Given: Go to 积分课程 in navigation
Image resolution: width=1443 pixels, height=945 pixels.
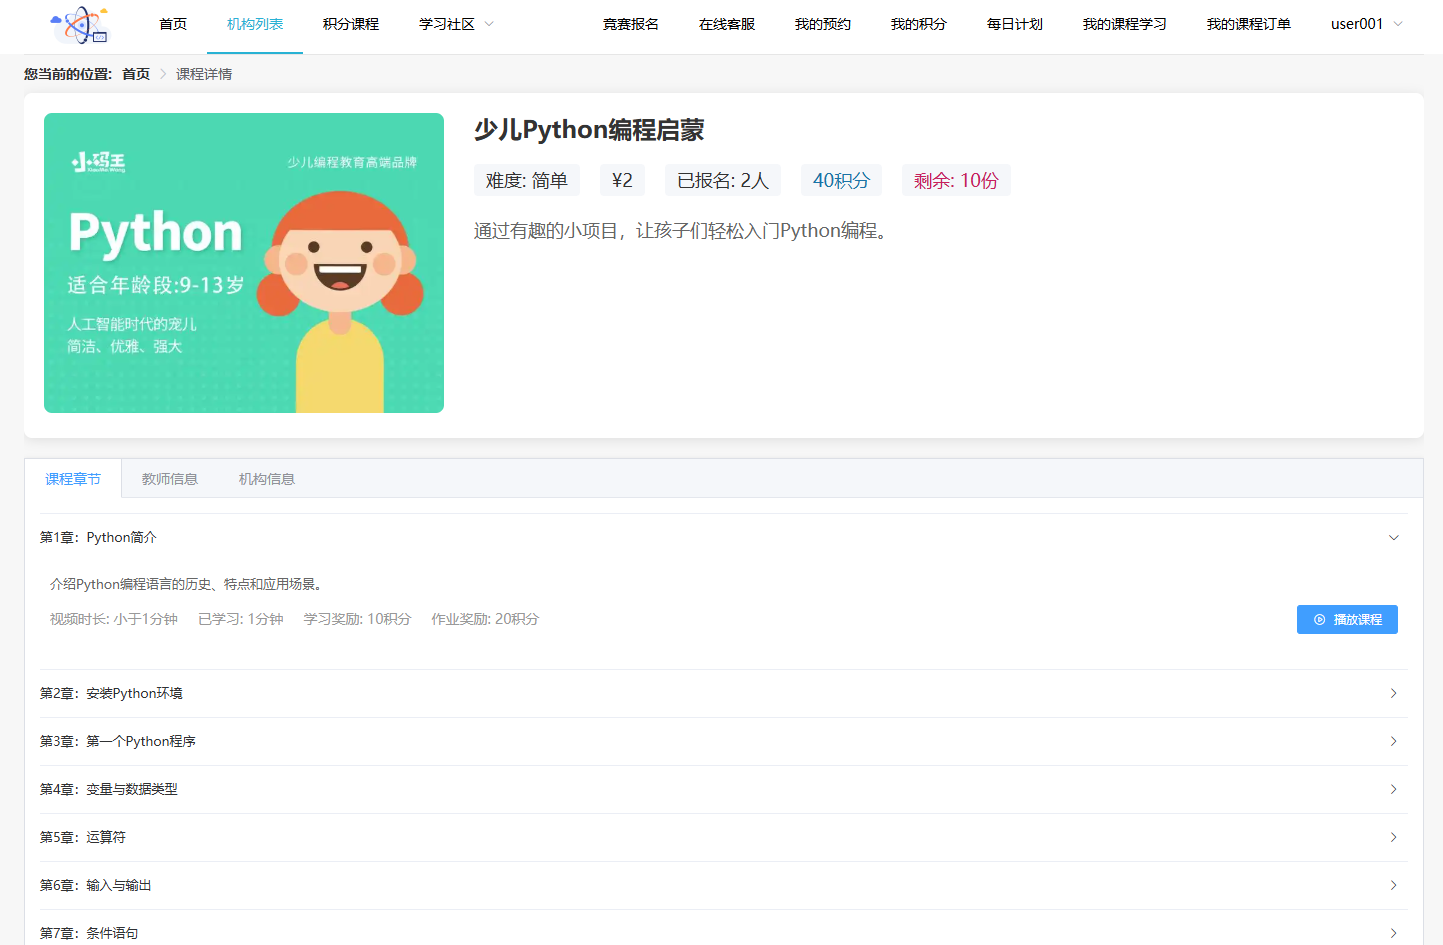Looking at the screenshot, I should pos(351,24).
